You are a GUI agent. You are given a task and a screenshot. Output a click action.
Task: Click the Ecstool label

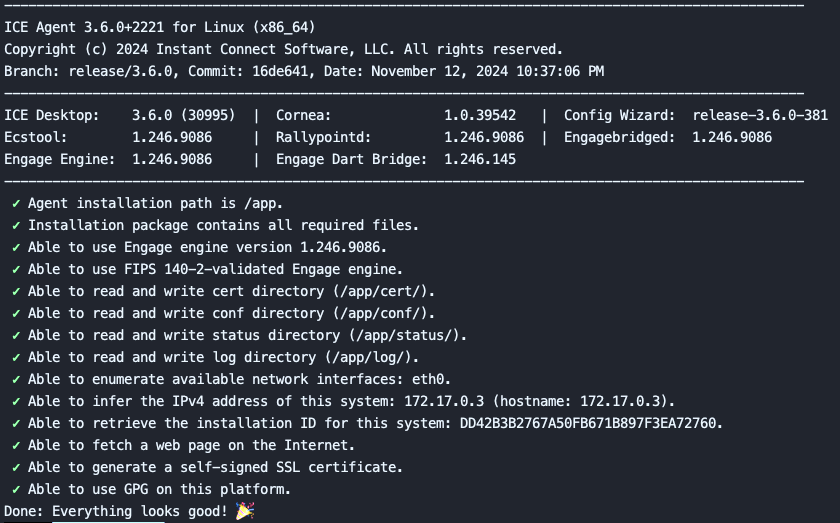pos(36,137)
